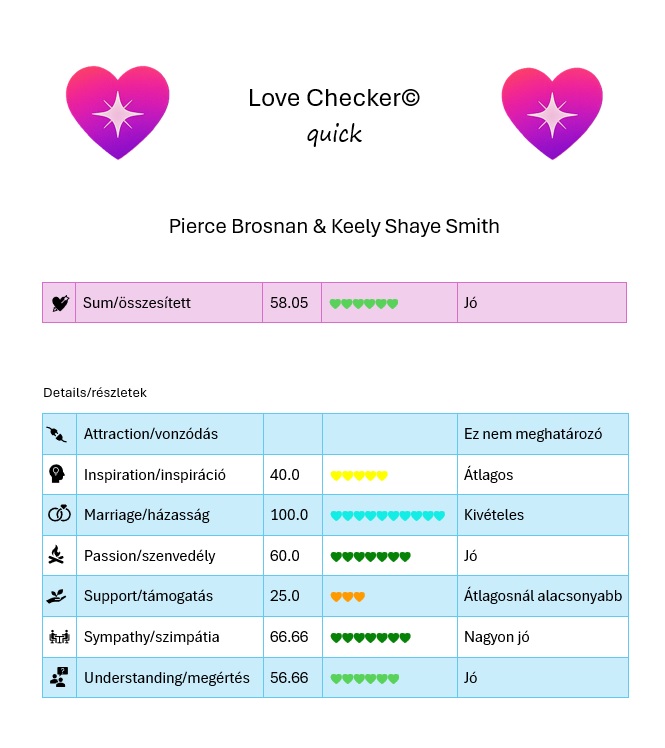Click the Sympathy score 66.66 cell
Image resolution: width=665 pixels, height=748 pixels.
tap(289, 637)
